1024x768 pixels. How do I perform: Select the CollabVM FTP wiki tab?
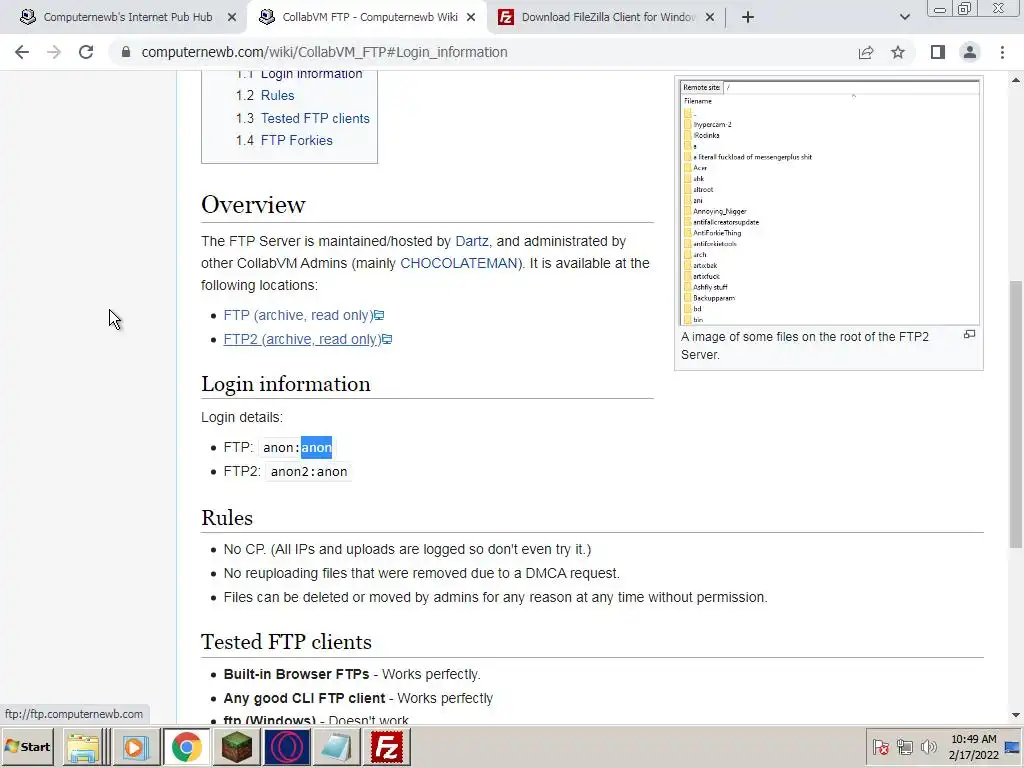pos(369,17)
